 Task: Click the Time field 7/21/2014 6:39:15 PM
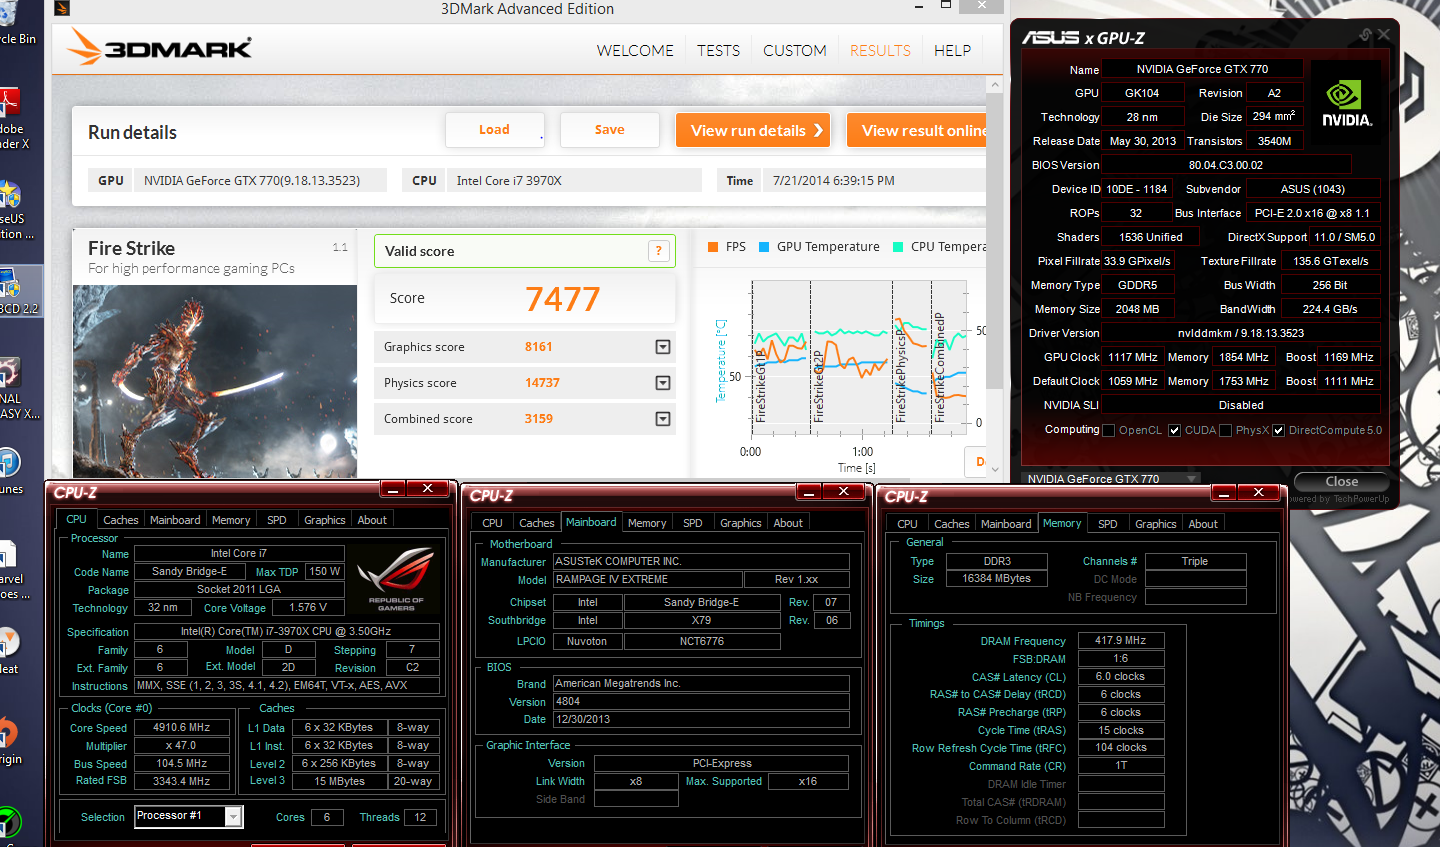point(874,181)
